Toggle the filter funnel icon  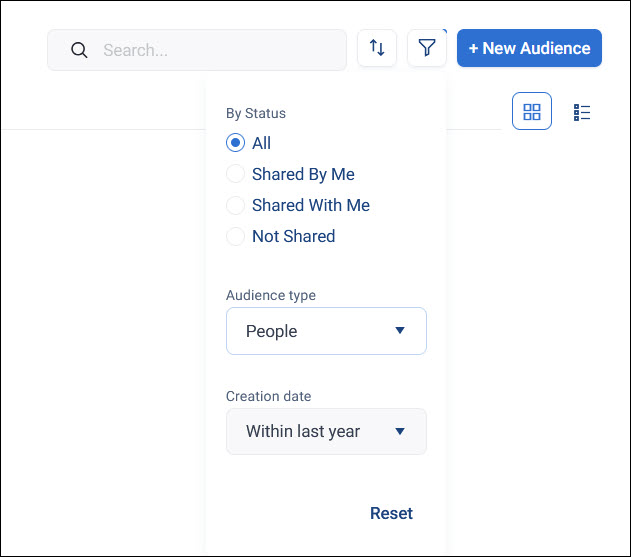(x=427, y=48)
